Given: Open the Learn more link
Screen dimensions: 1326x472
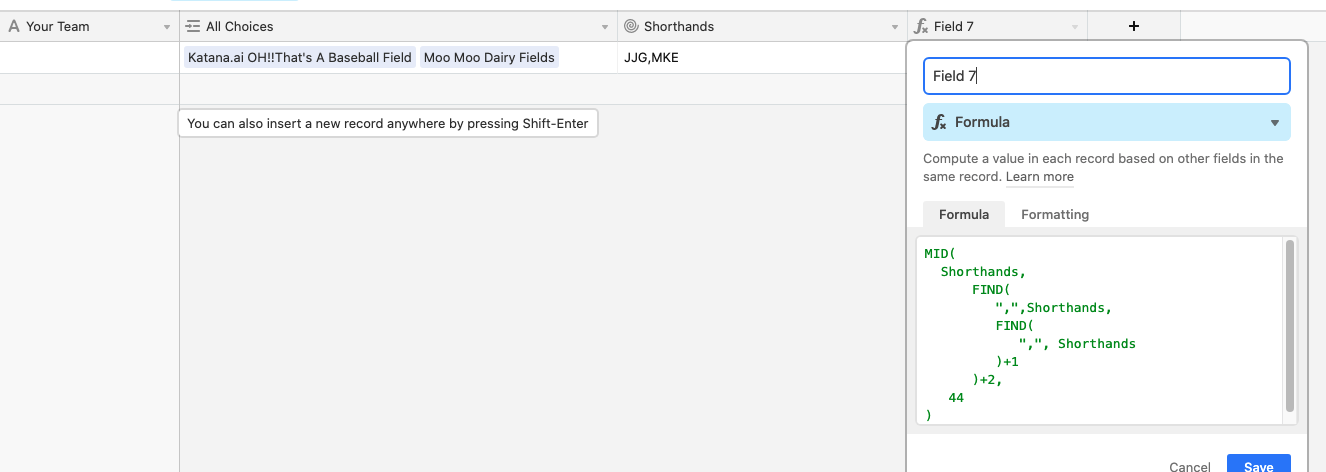Looking at the screenshot, I should click(x=1040, y=177).
